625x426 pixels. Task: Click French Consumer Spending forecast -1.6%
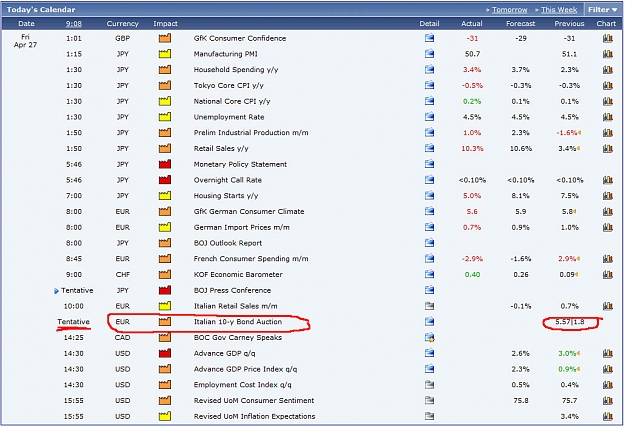(521, 259)
